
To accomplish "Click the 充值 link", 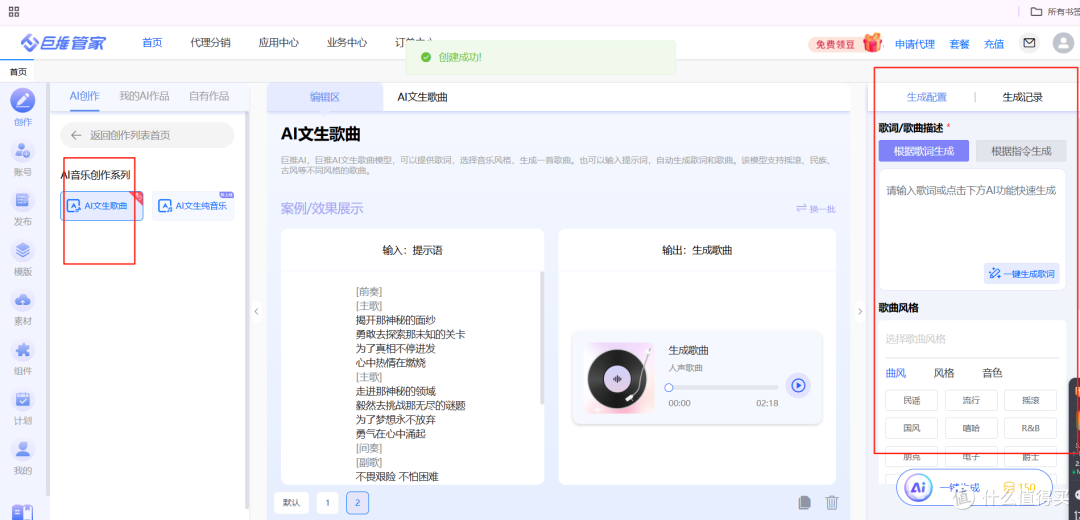I will coord(994,44).
